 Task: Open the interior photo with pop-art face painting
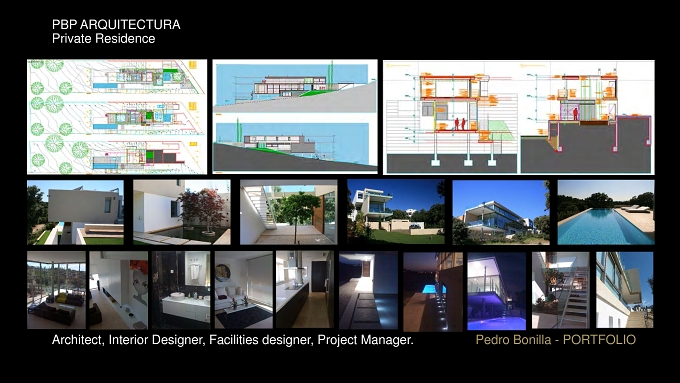click(x=118, y=290)
